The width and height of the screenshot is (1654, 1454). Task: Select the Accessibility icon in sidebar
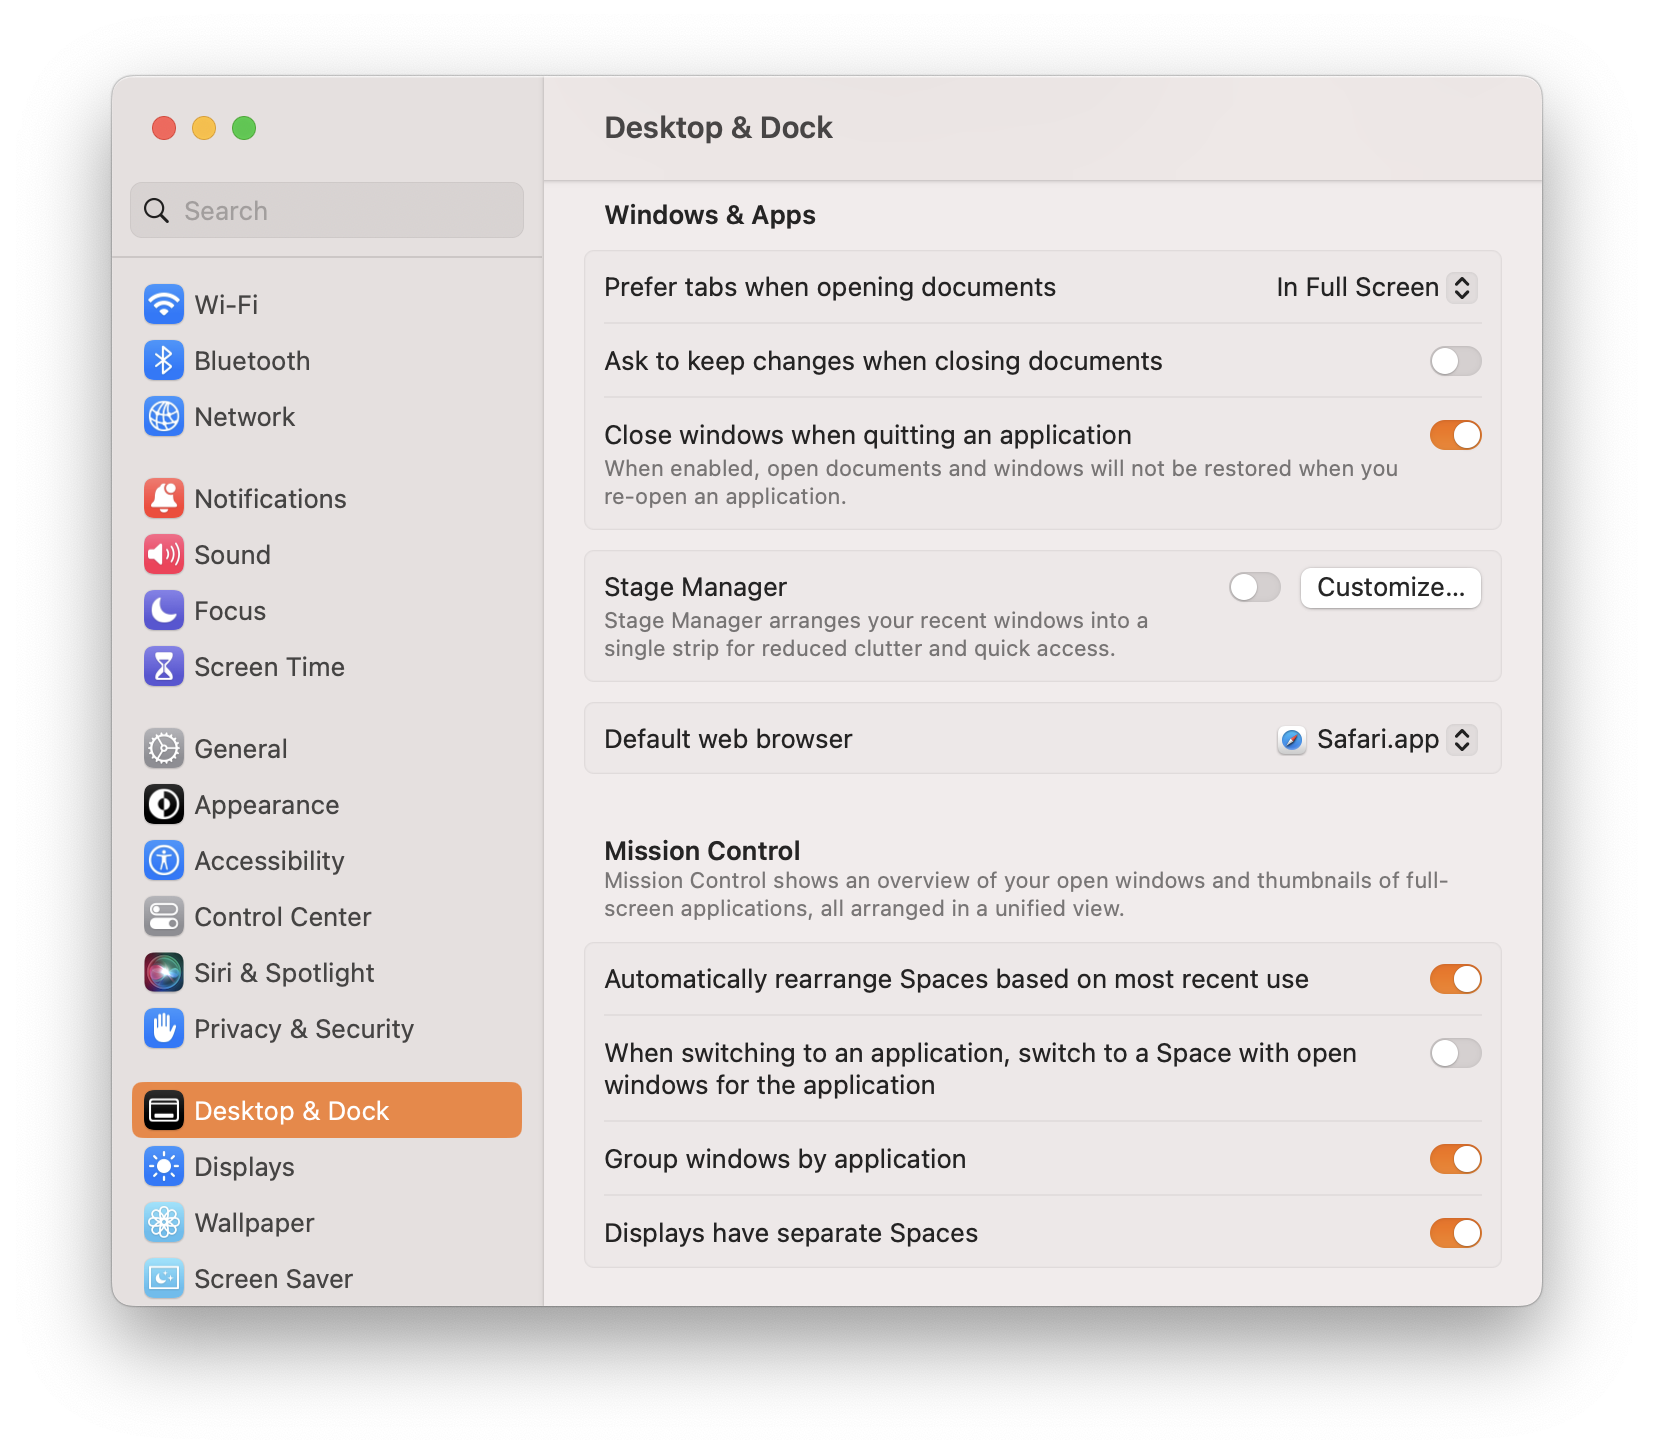pyautogui.click(x=163, y=861)
